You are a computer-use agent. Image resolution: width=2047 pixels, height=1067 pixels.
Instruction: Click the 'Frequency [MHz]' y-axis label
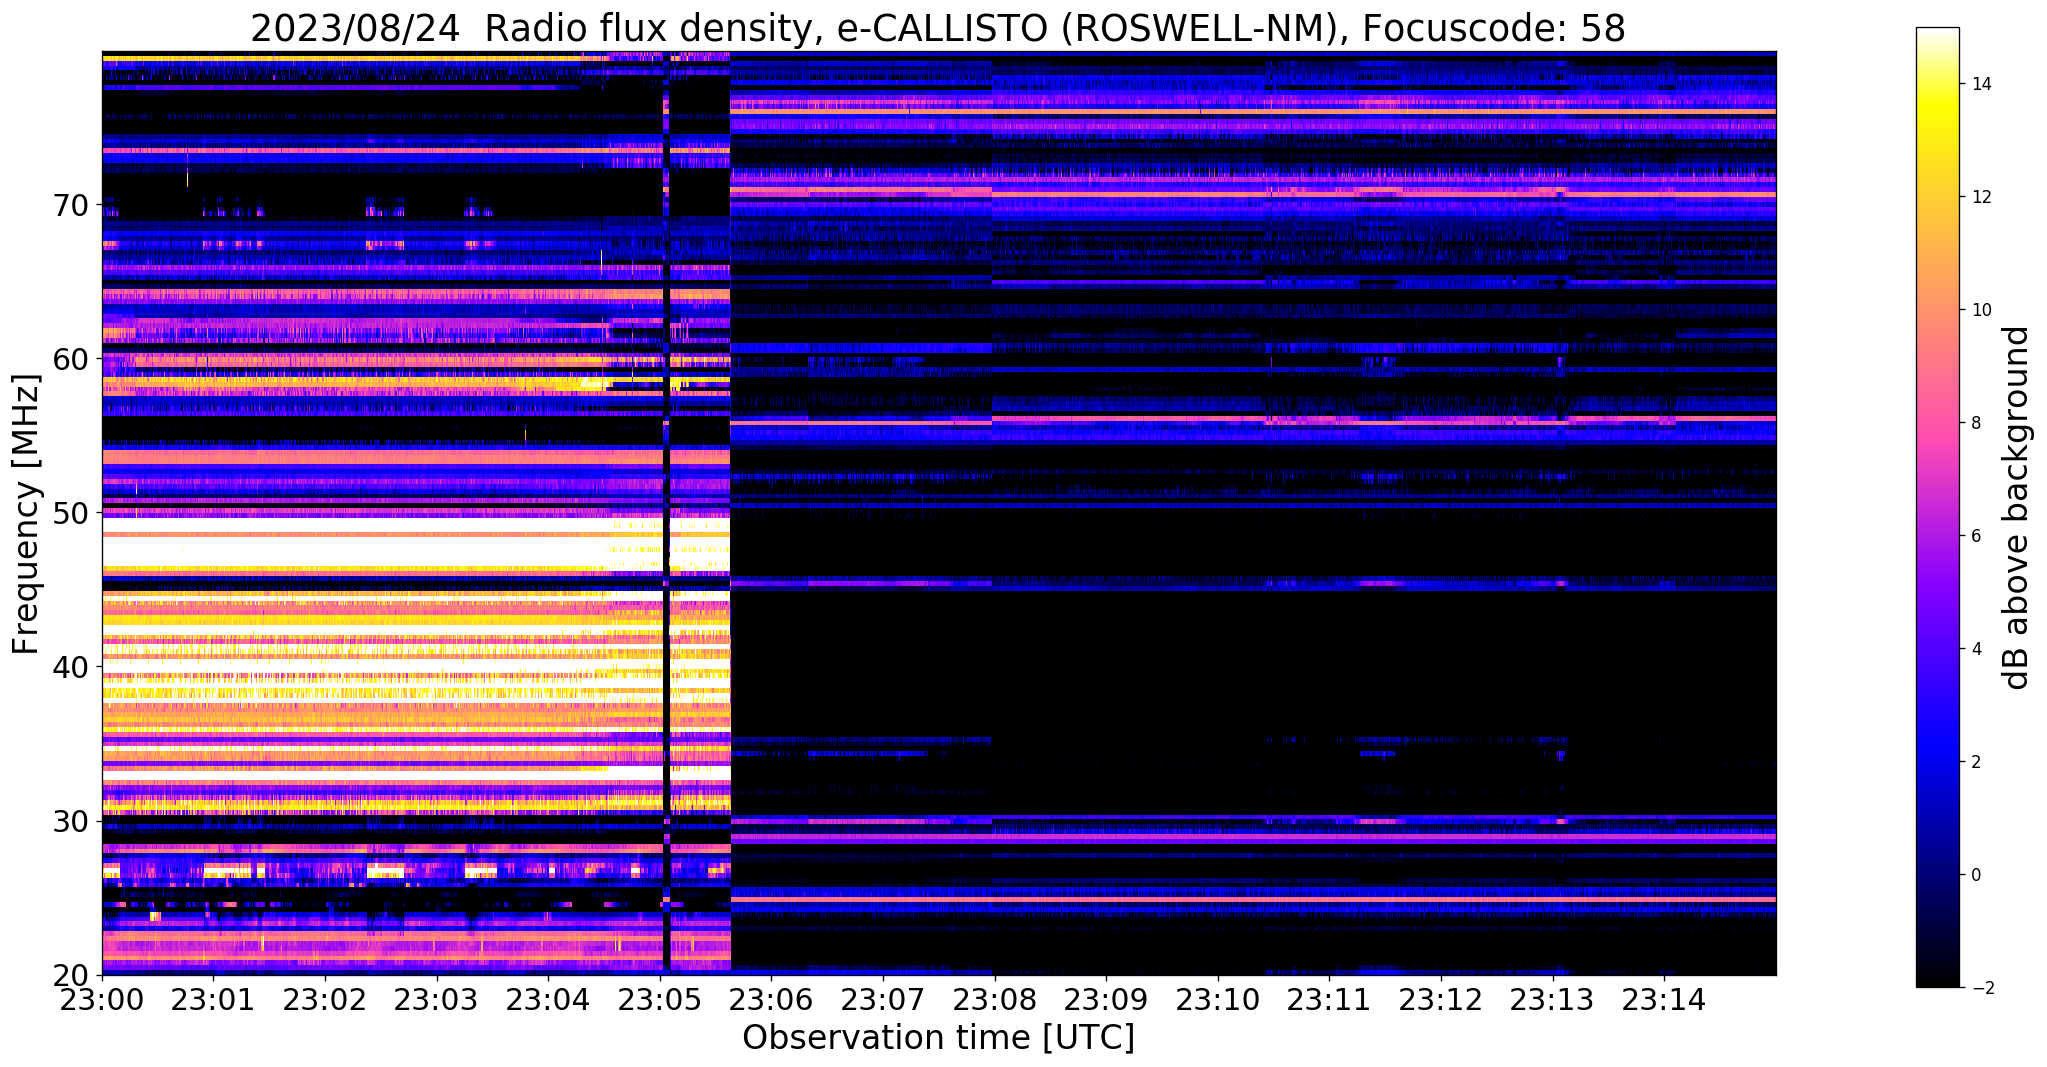(25, 514)
